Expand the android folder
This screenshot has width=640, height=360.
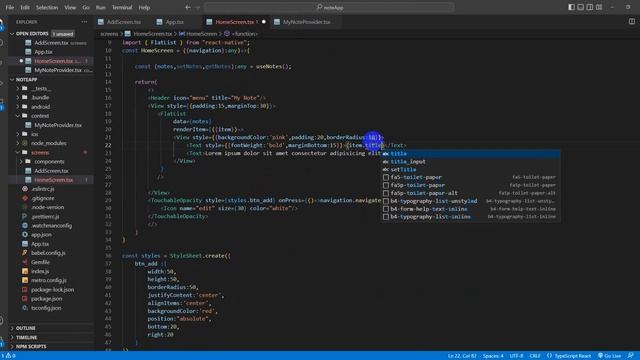coord(40,107)
